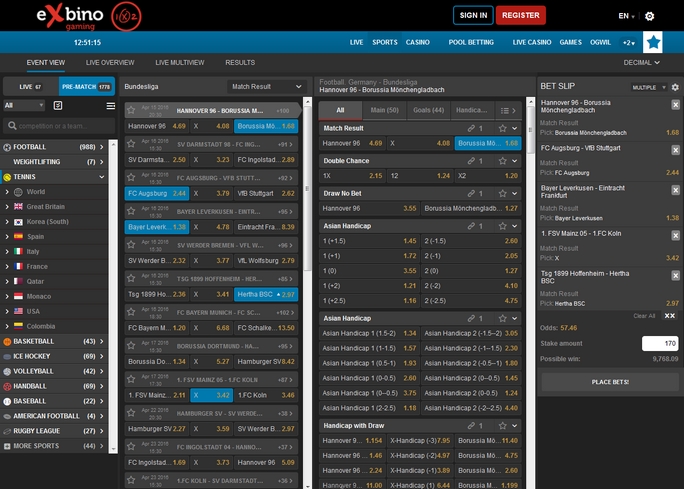Star the Double Chance market
This screenshot has width=684, height=489.
[503, 161]
